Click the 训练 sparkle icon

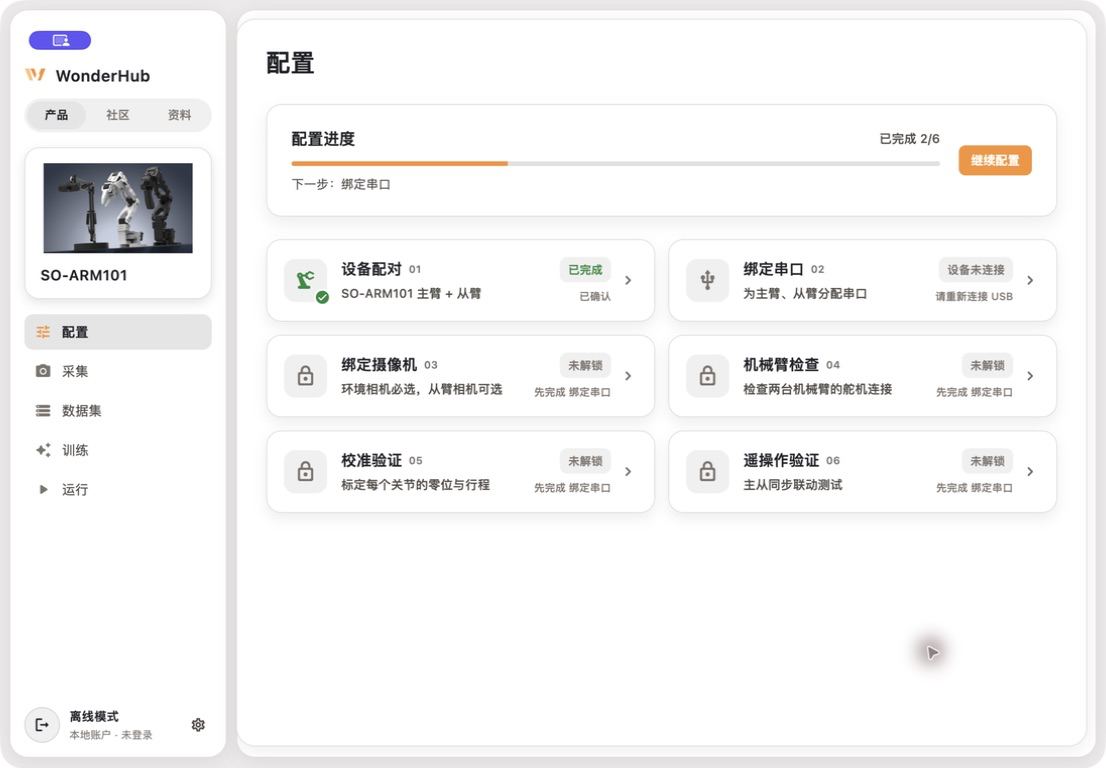pyautogui.click(x=43, y=450)
